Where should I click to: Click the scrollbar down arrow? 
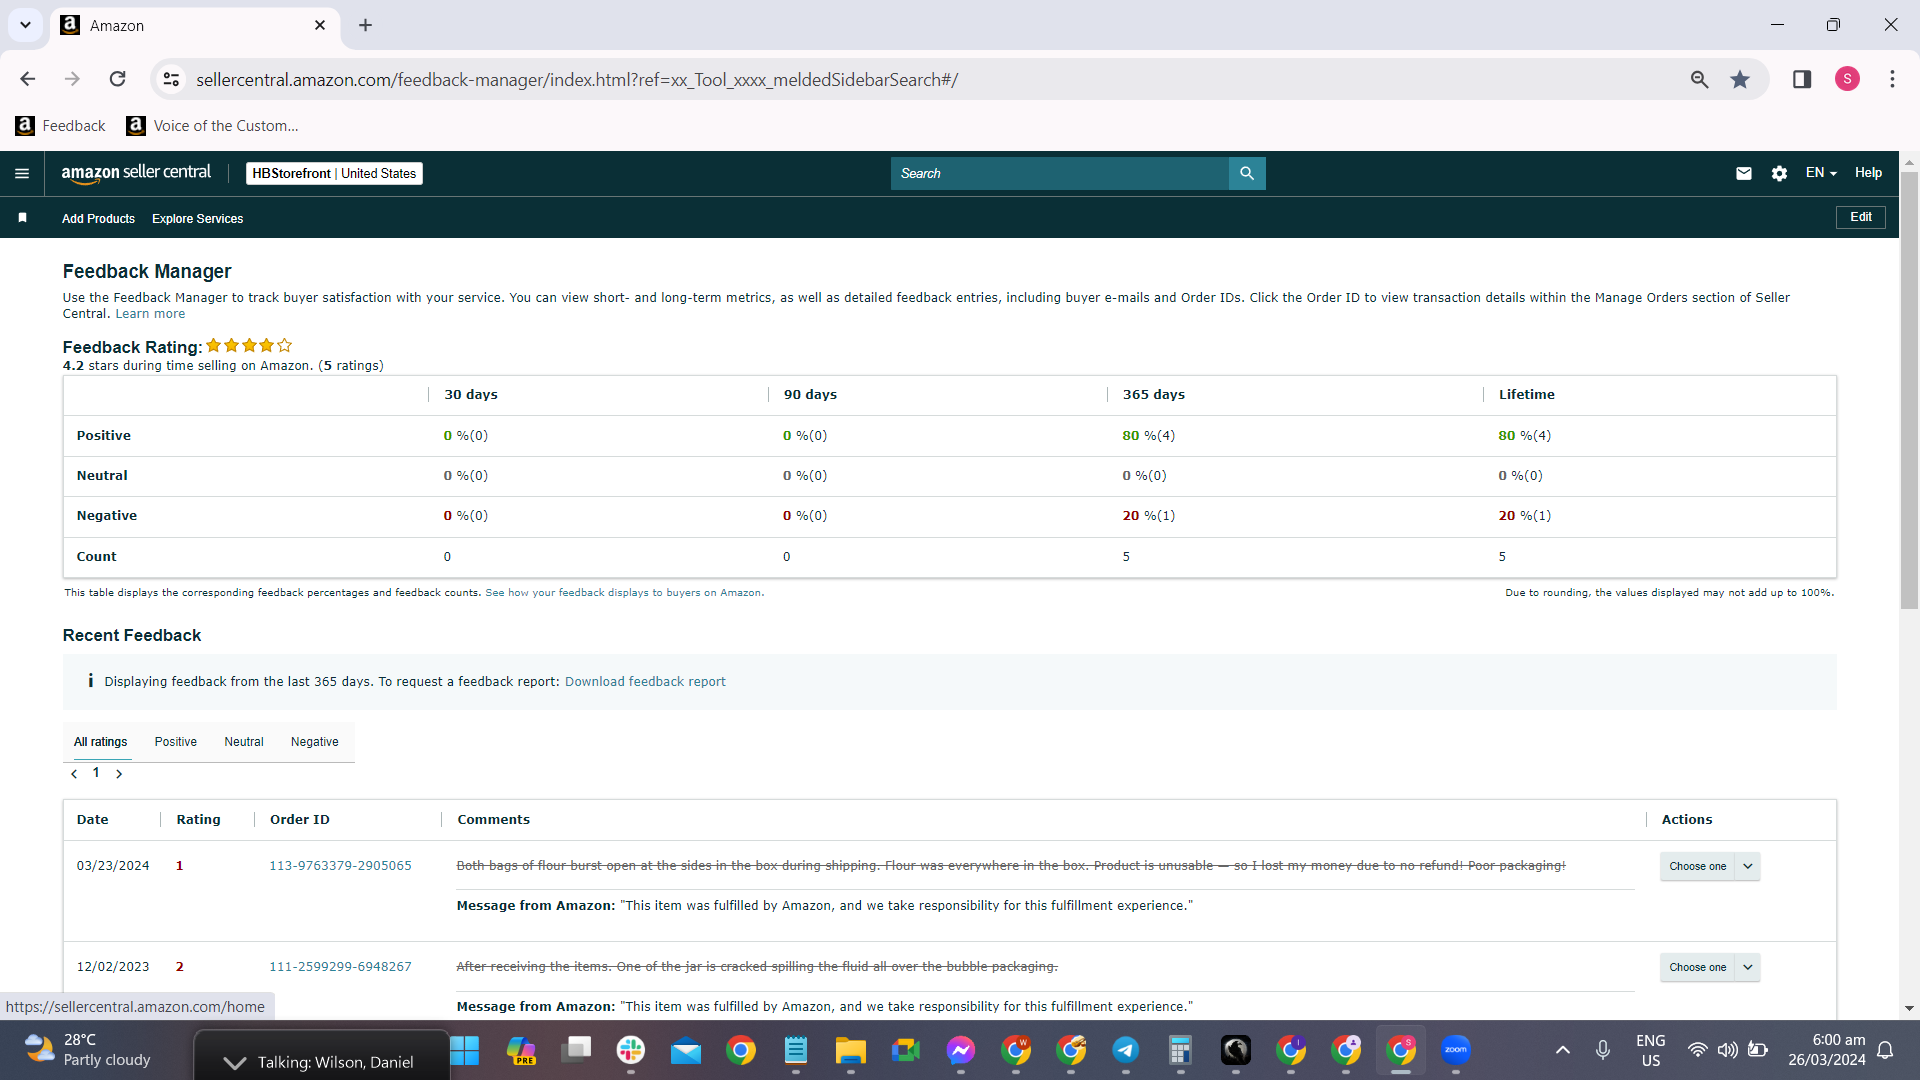1909,1009
